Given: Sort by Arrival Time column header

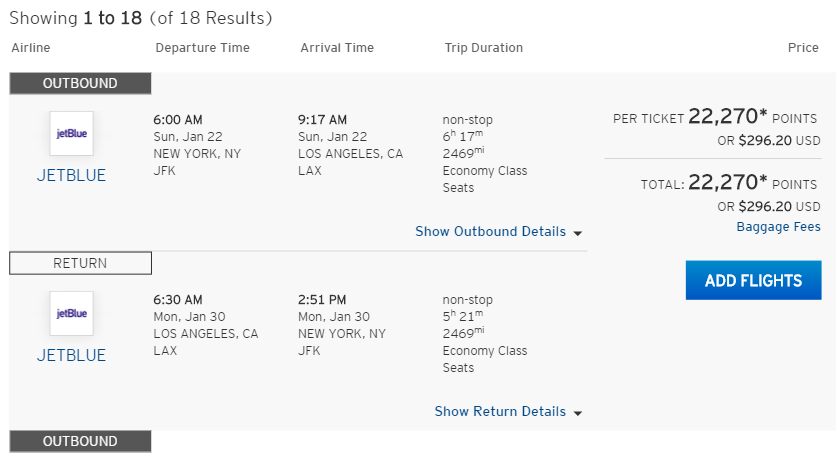Looking at the screenshot, I should [x=337, y=48].
